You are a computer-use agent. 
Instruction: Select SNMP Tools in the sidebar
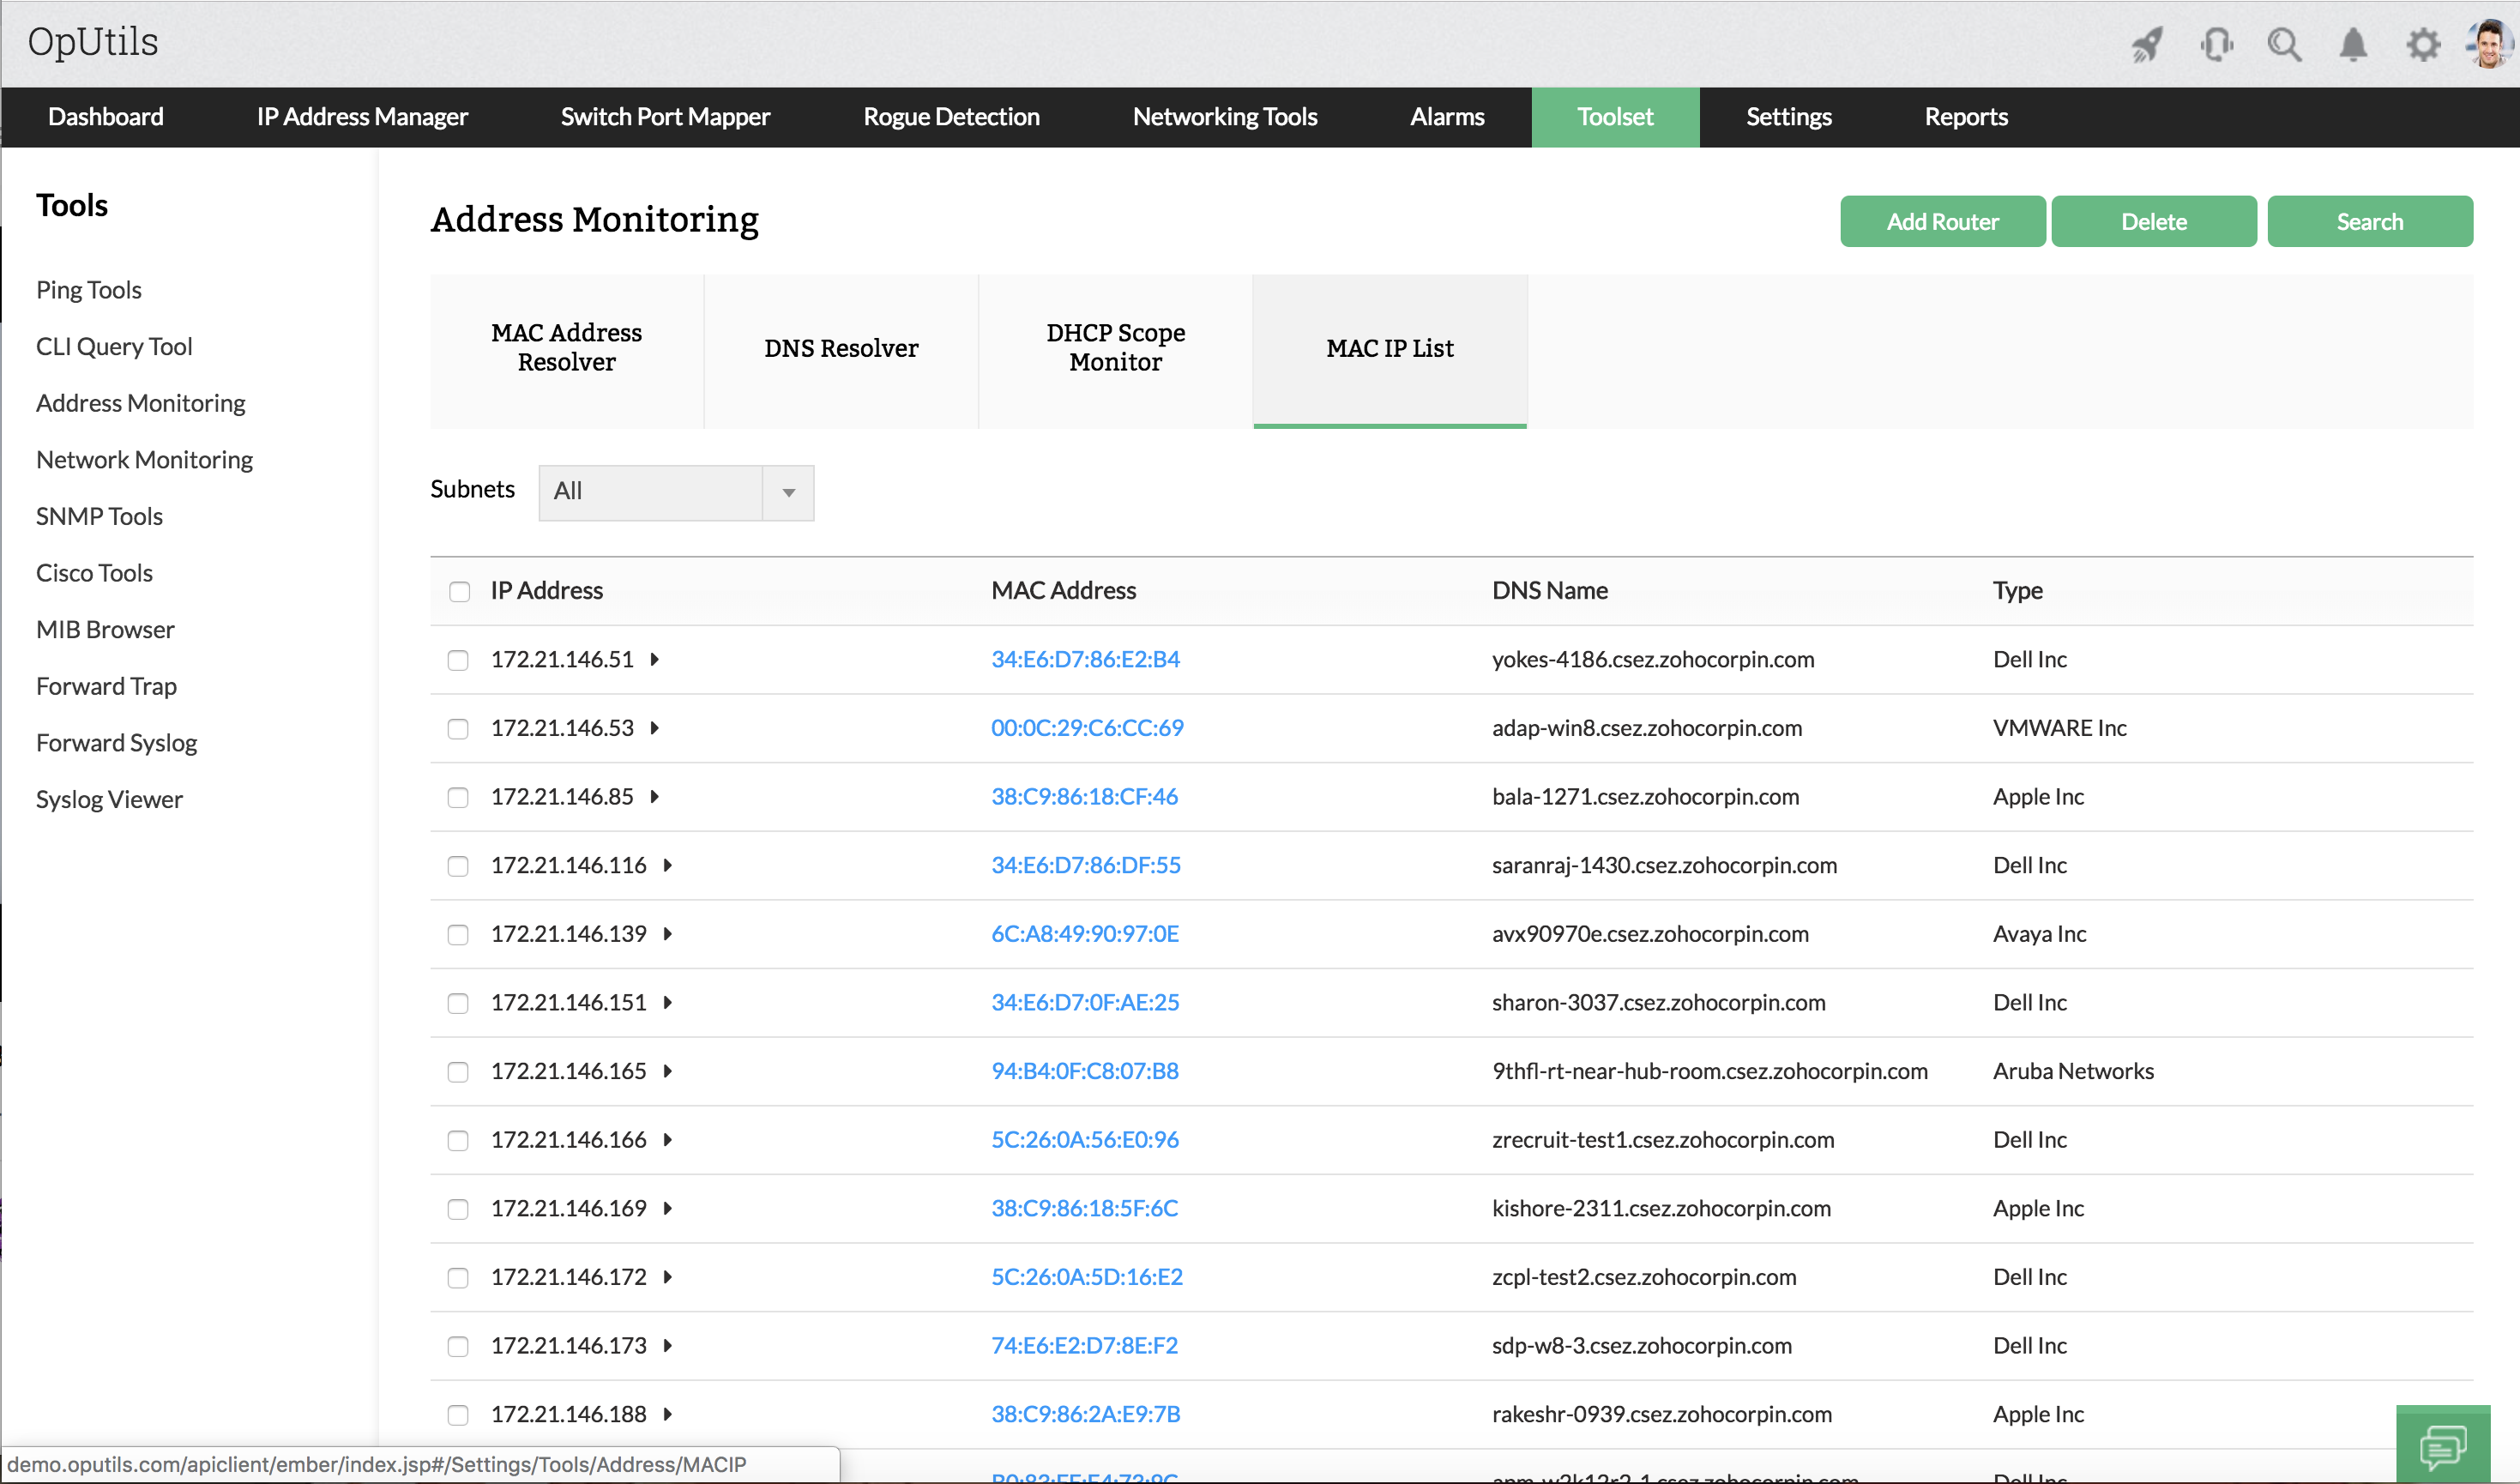(x=99, y=516)
